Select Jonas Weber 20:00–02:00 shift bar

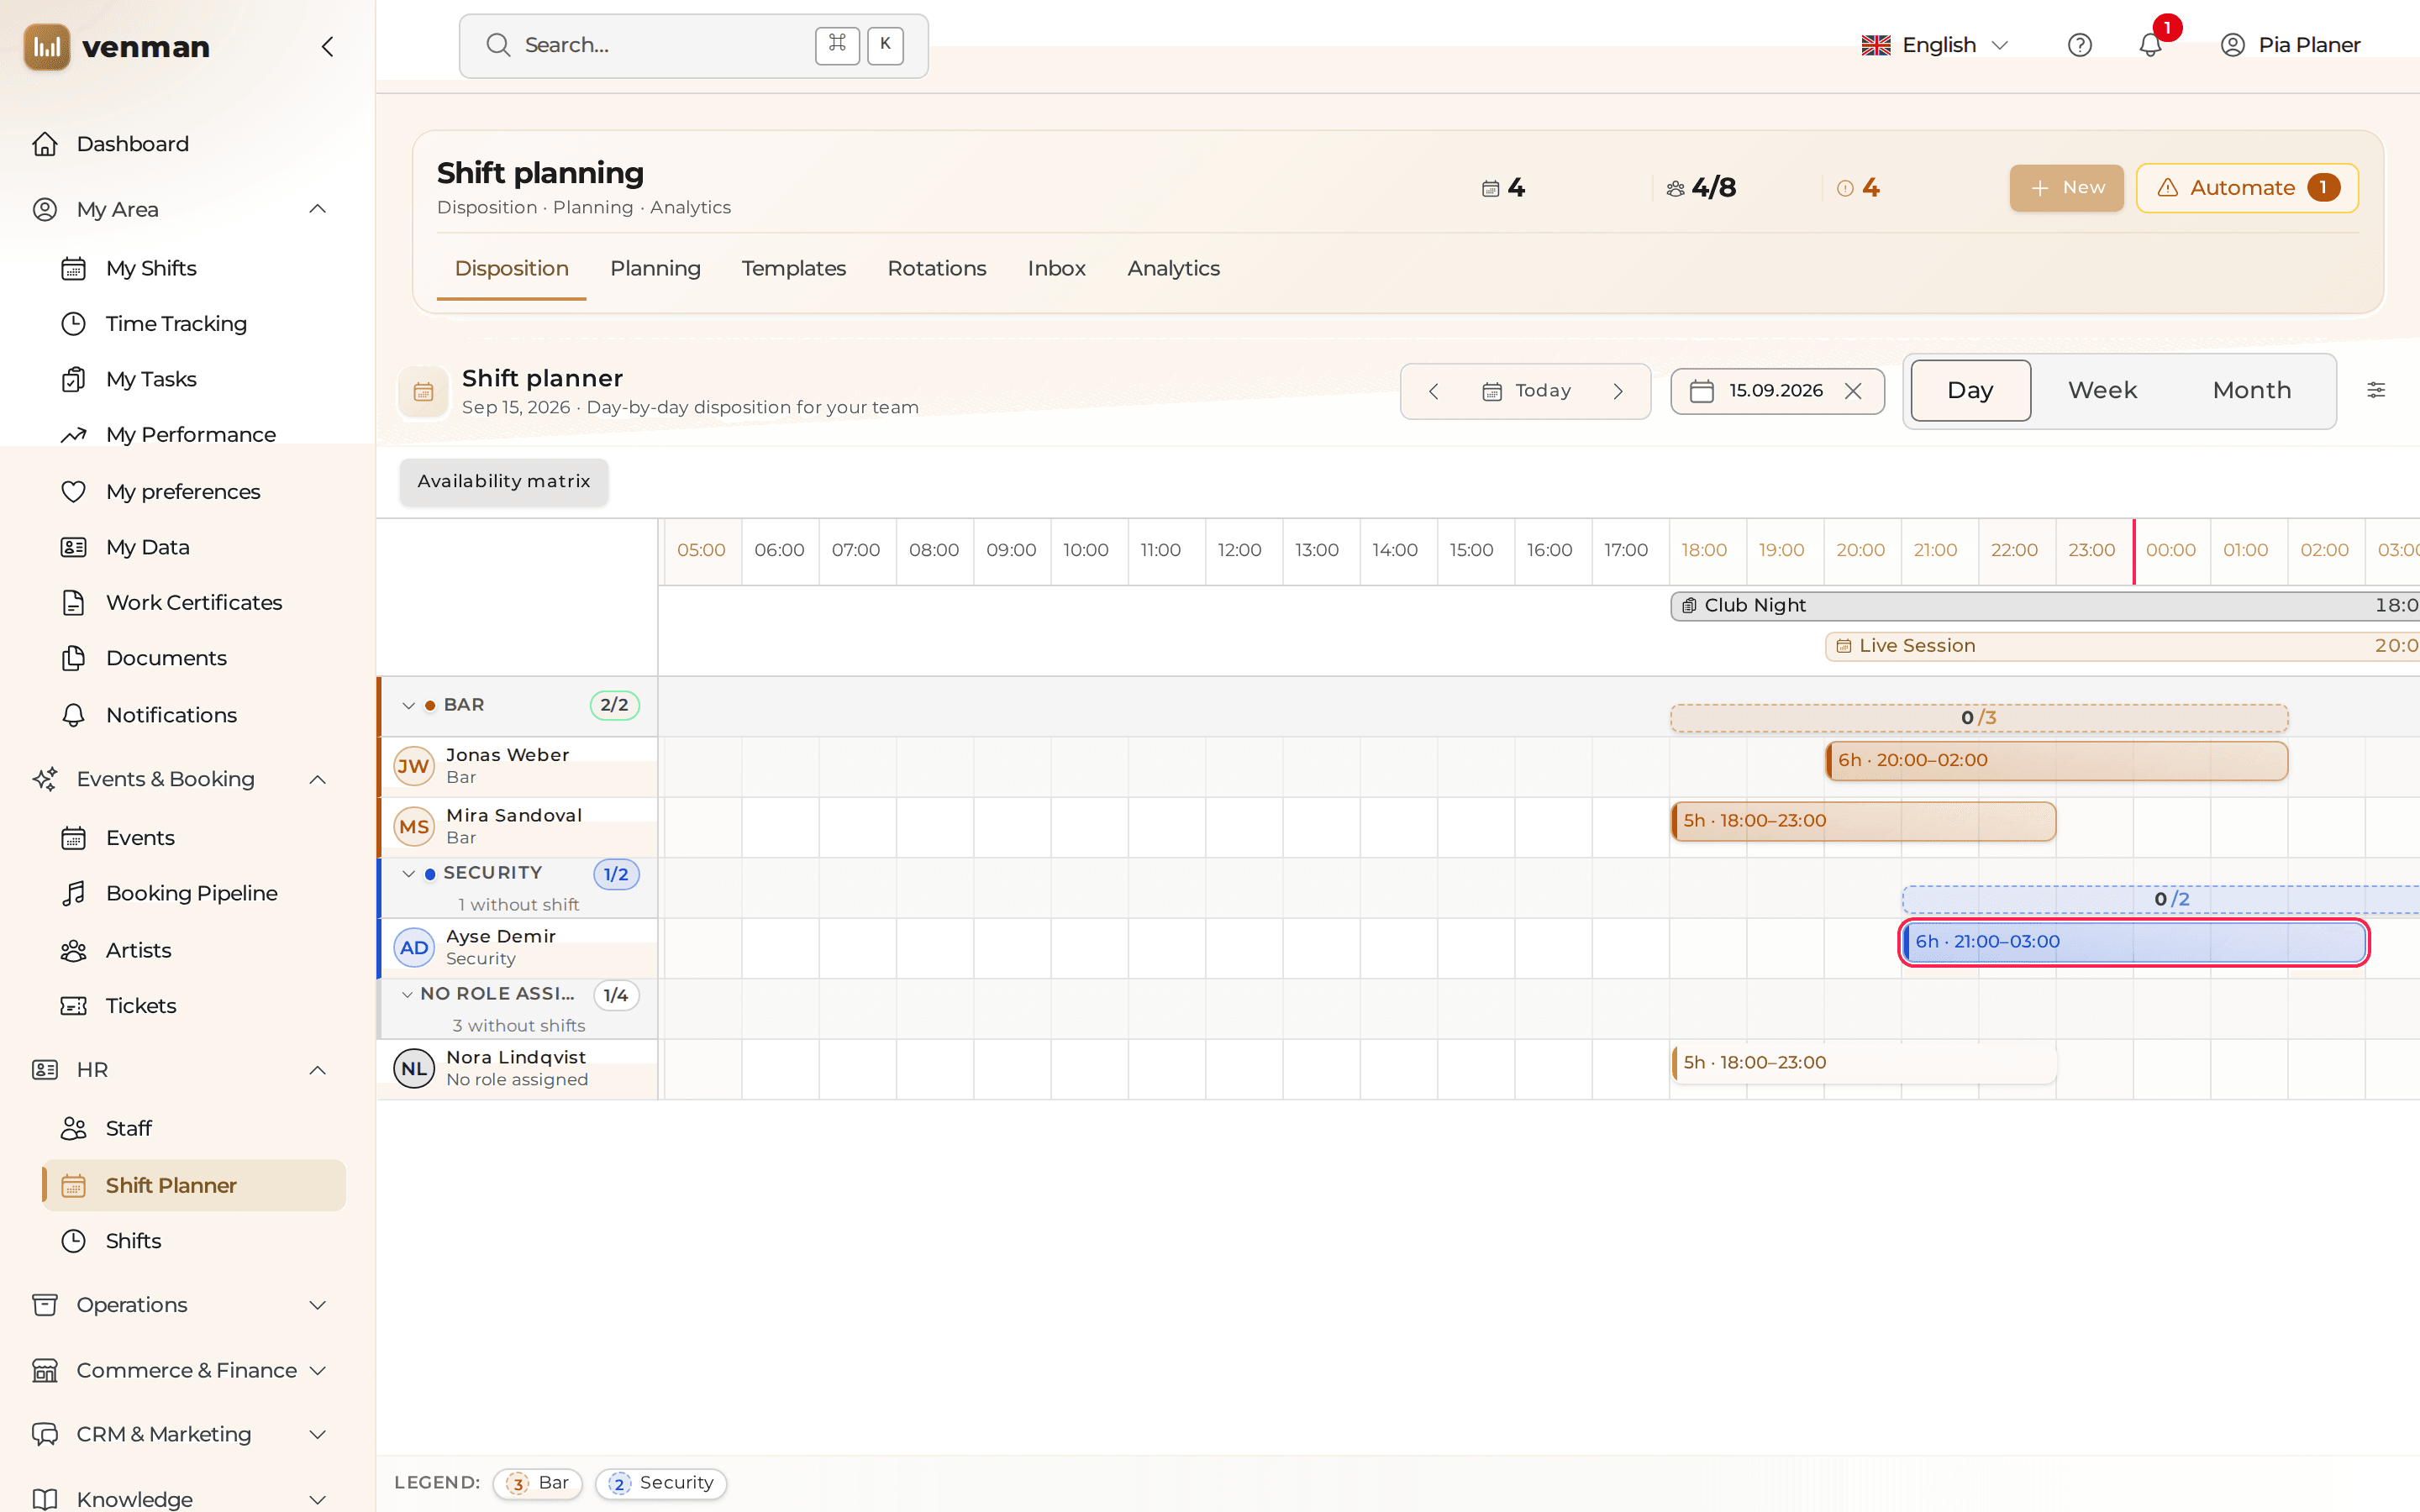[x=2056, y=760]
